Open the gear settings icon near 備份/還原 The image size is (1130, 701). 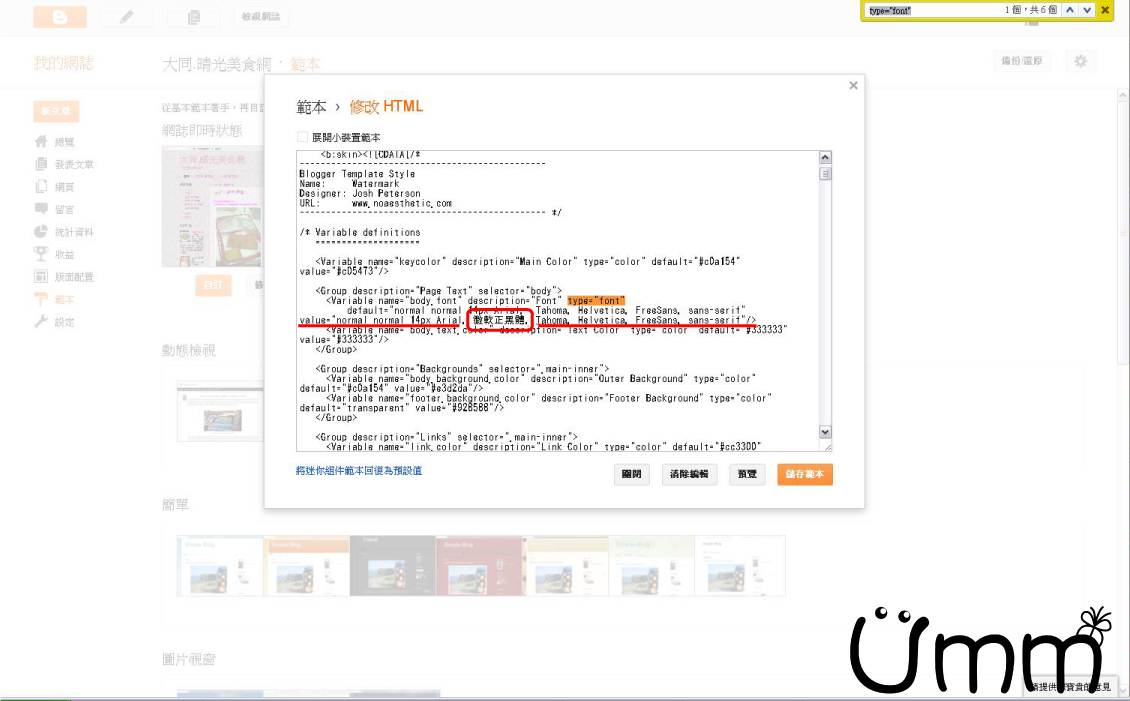click(1080, 61)
